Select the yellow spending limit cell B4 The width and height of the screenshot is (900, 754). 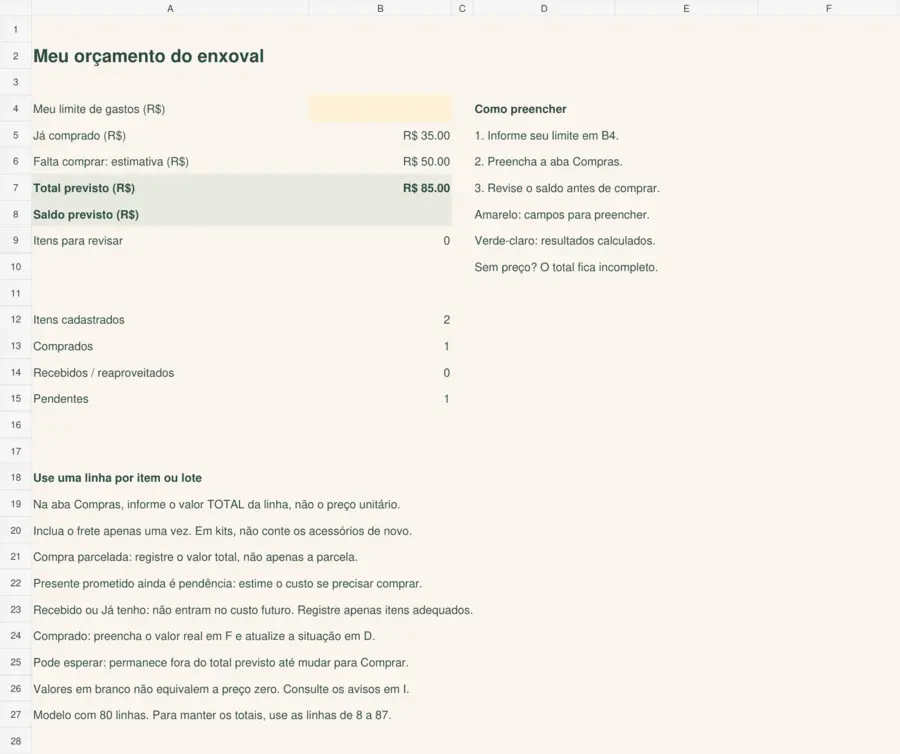(x=380, y=109)
